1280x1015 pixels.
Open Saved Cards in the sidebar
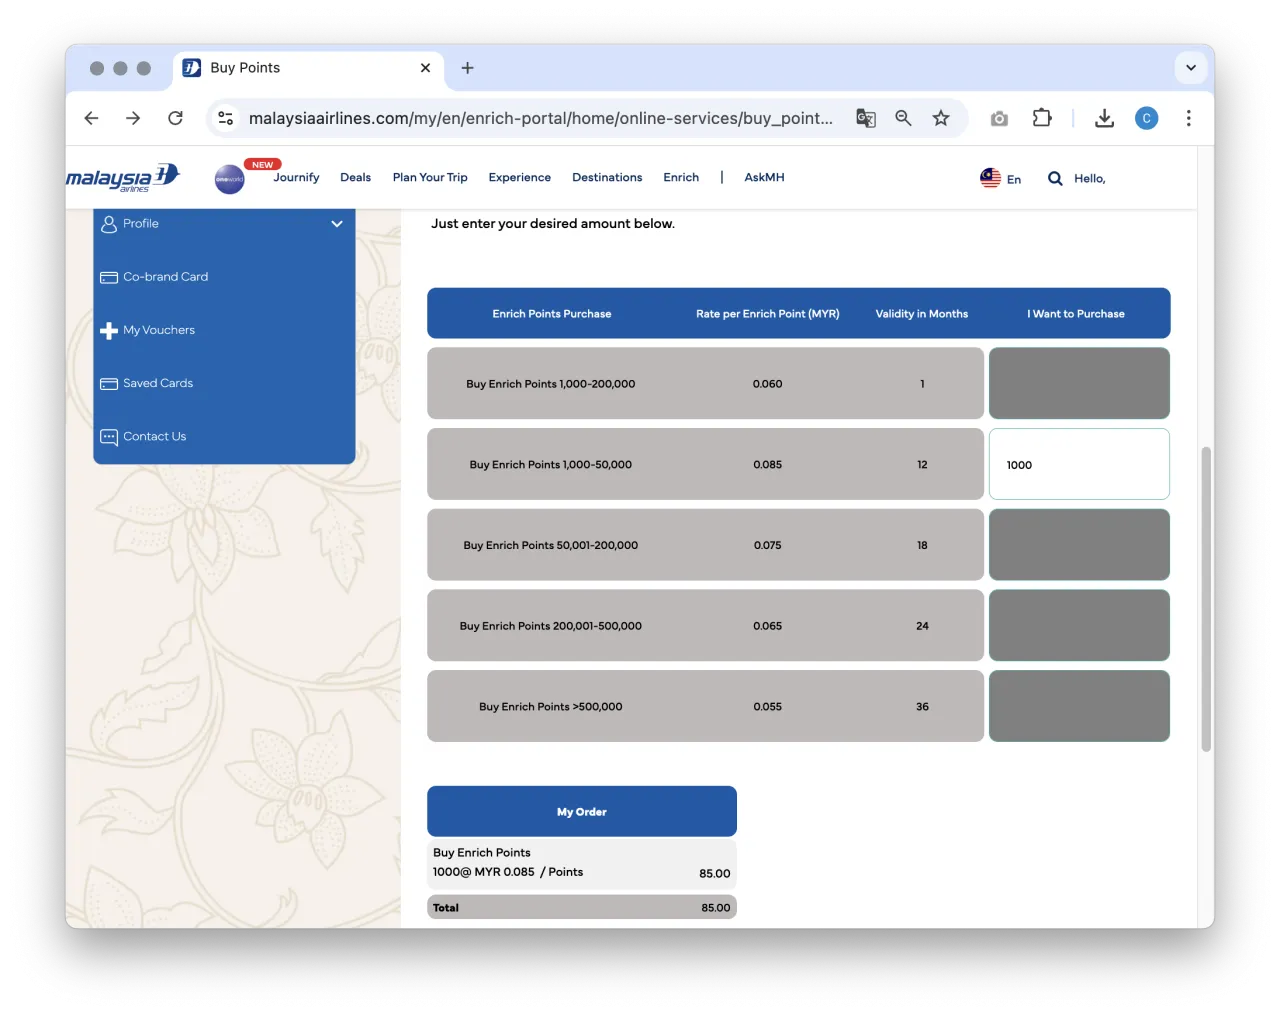point(158,383)
